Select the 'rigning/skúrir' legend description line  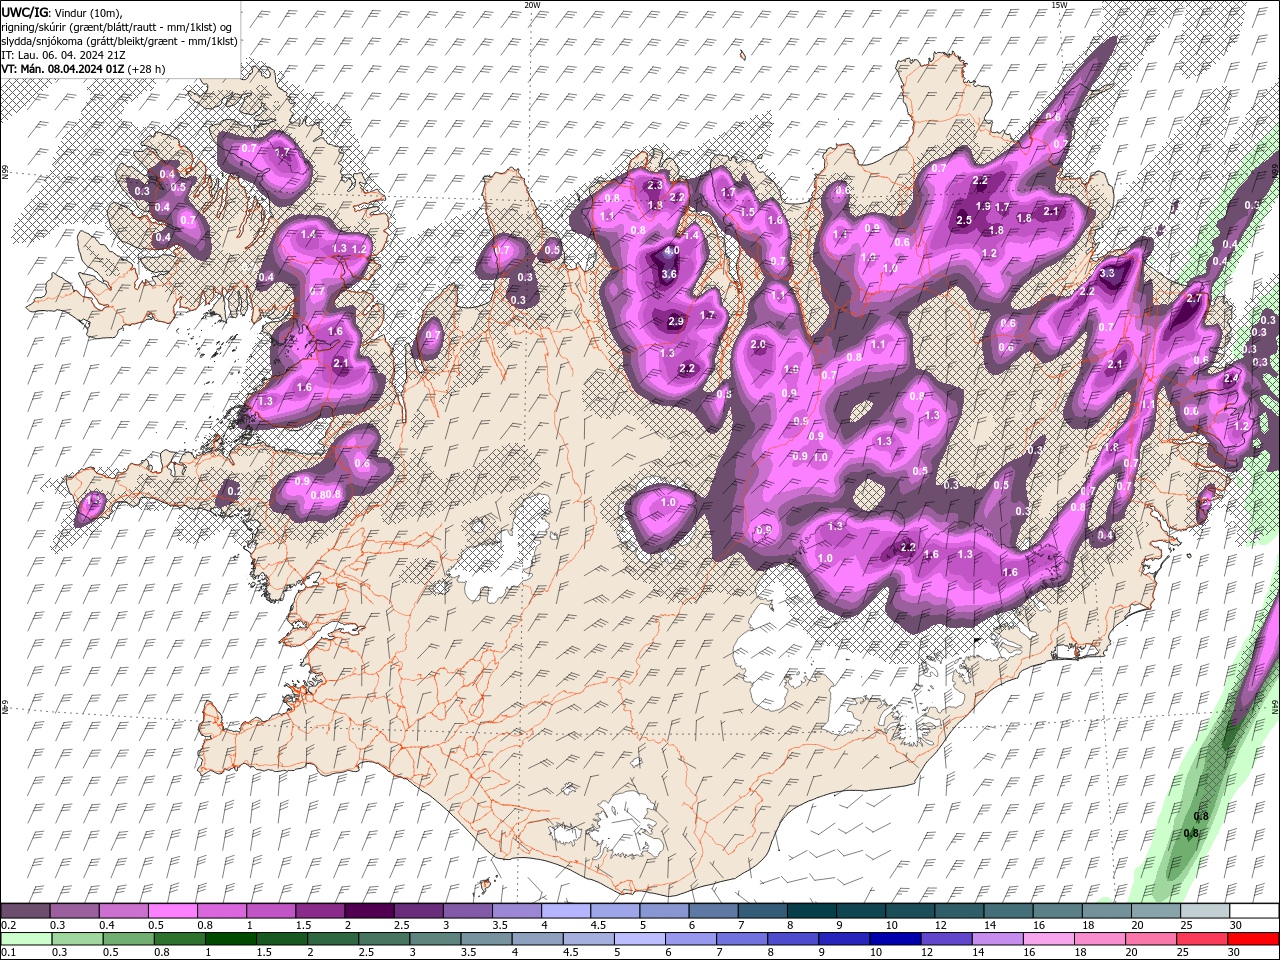click(x=115, y=27)
